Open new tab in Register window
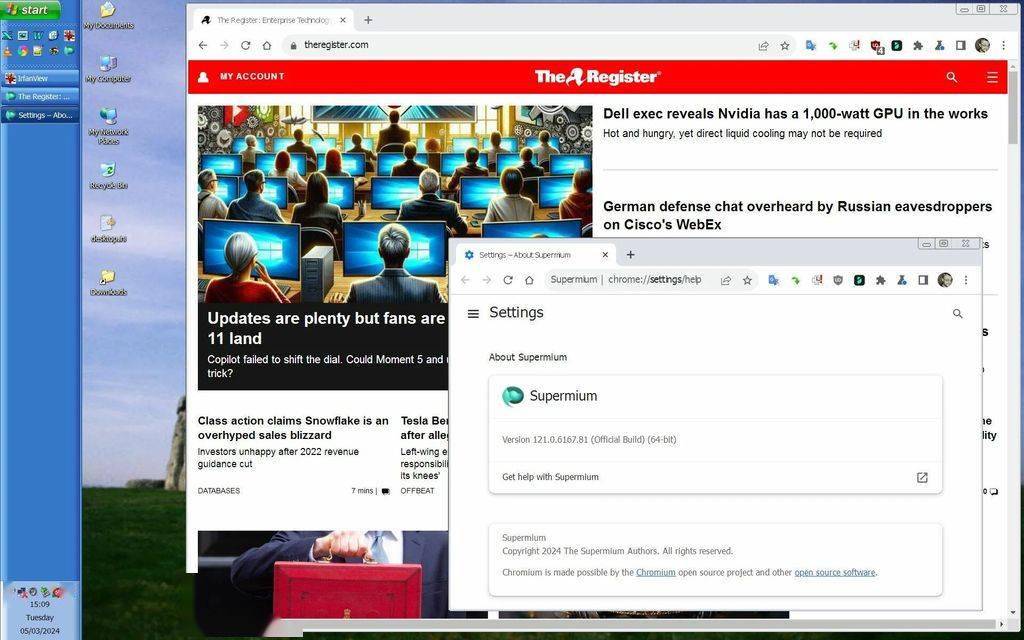Image resolution: width=1024 pixels, height=640 pixels. coord(368,20)
